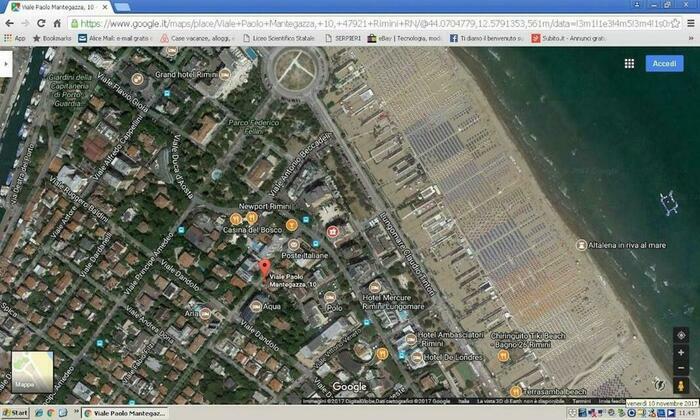Select the Polo hotel marker icon

click(x=329, y=297)
